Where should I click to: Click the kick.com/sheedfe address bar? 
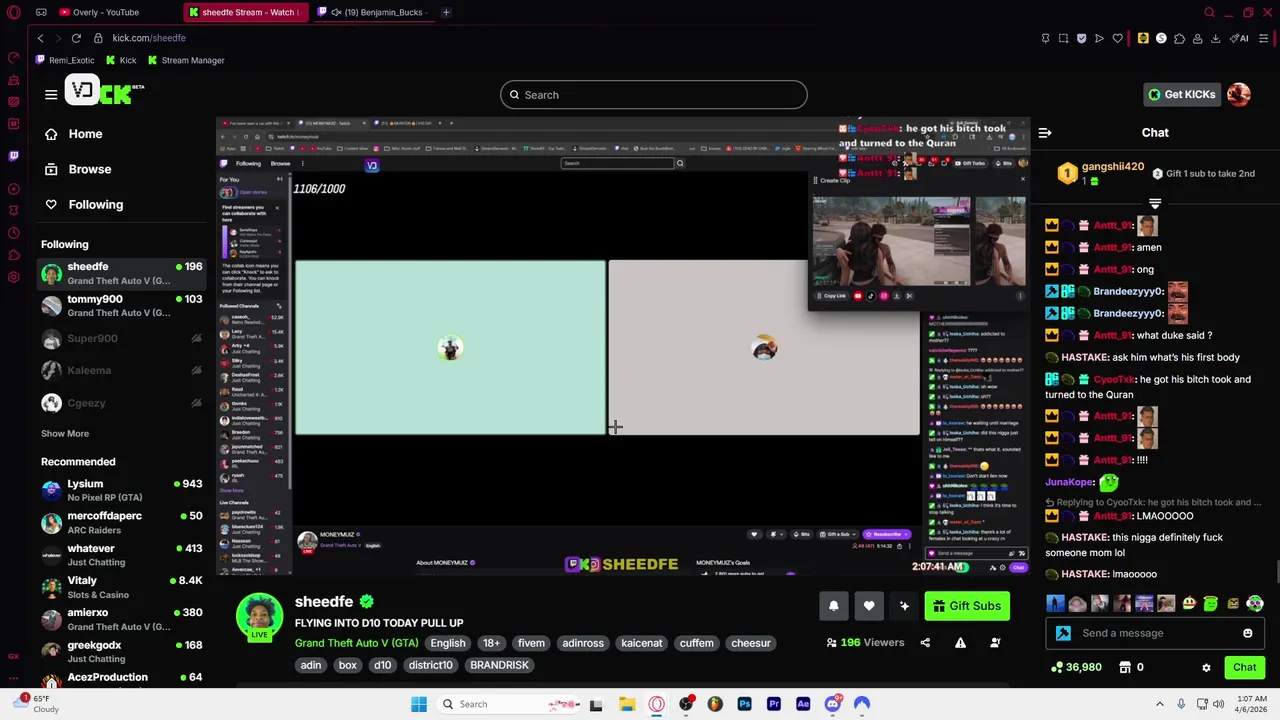(x=149, y=38)
